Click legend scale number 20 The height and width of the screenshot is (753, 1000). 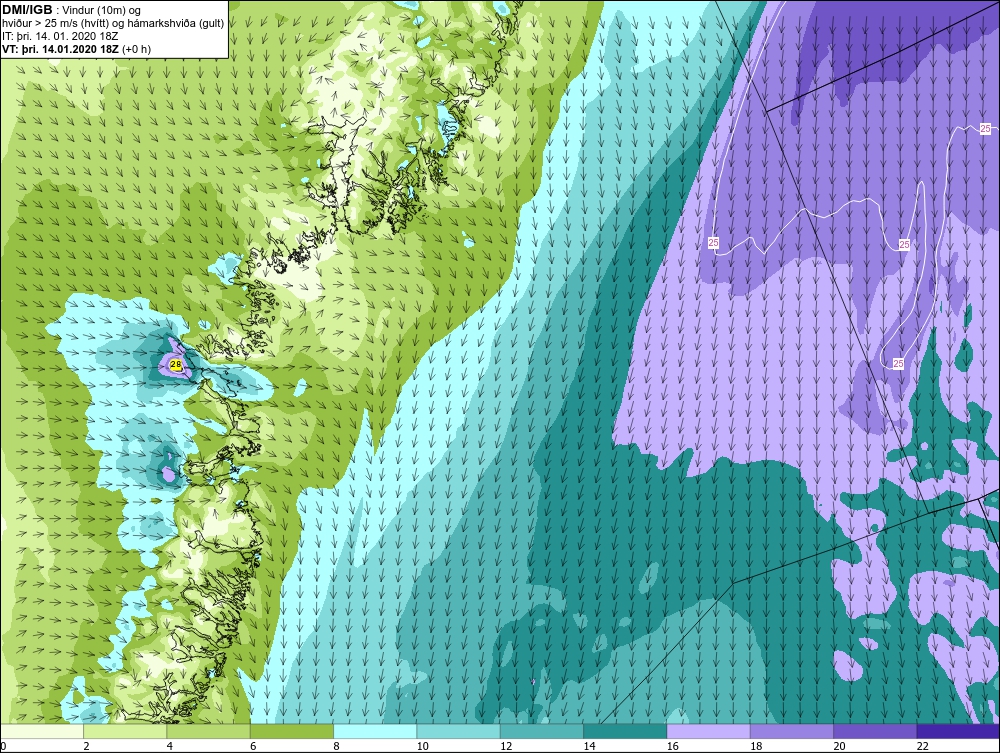[839, 746]
